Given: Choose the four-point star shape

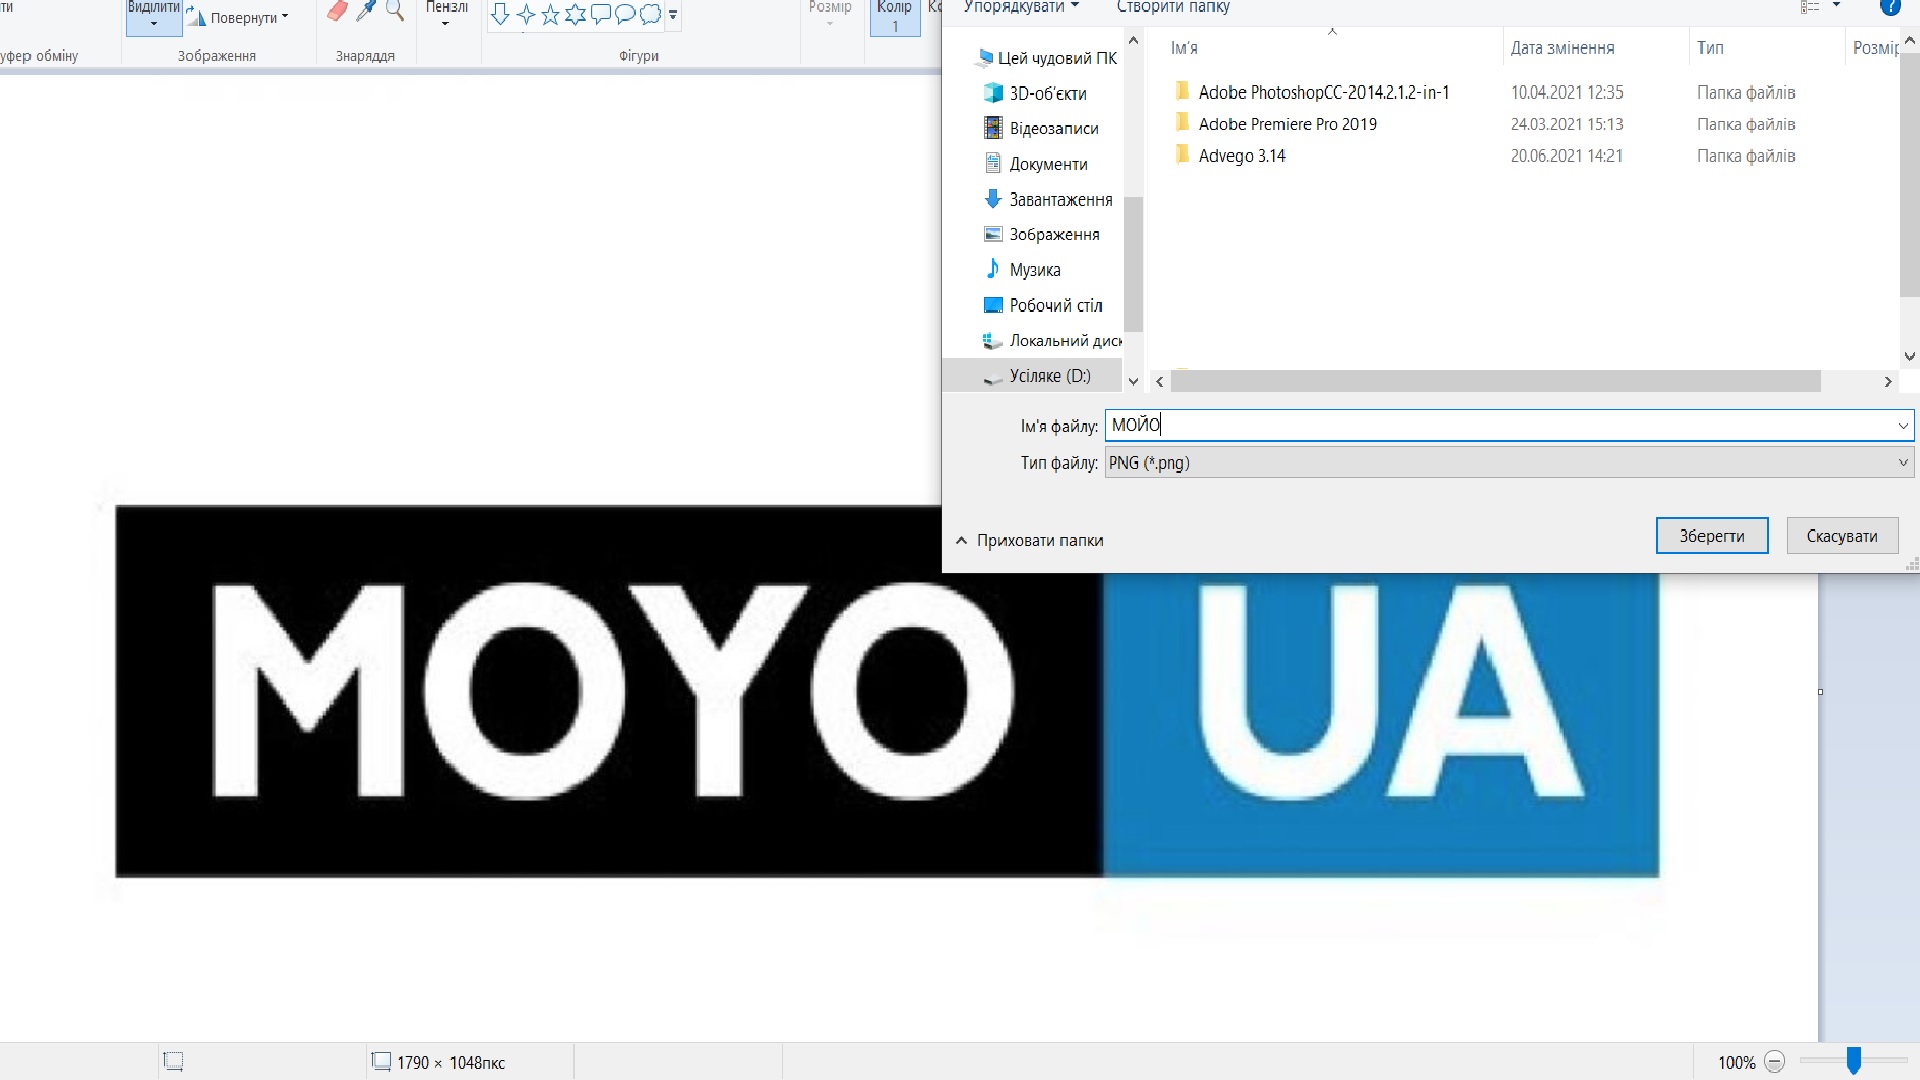Looking at the screenshot, I should [526, 14].
